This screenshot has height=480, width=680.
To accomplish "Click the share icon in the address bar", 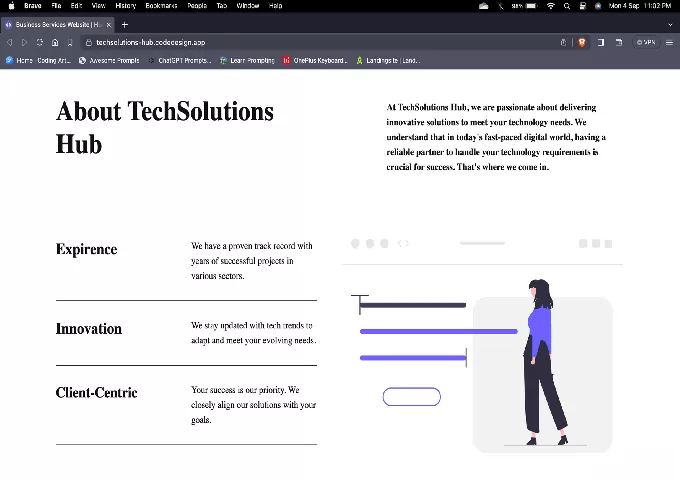I will [x=564, y=42].
